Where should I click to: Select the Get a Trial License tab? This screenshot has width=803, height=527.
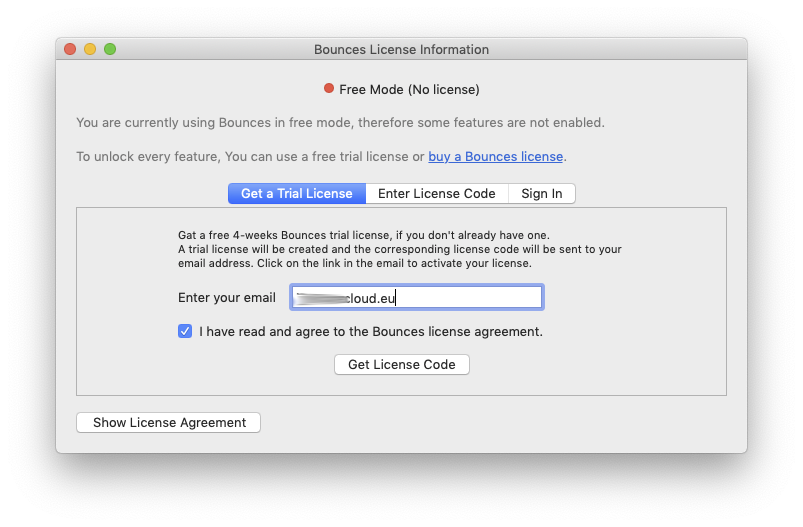[297, 194]
